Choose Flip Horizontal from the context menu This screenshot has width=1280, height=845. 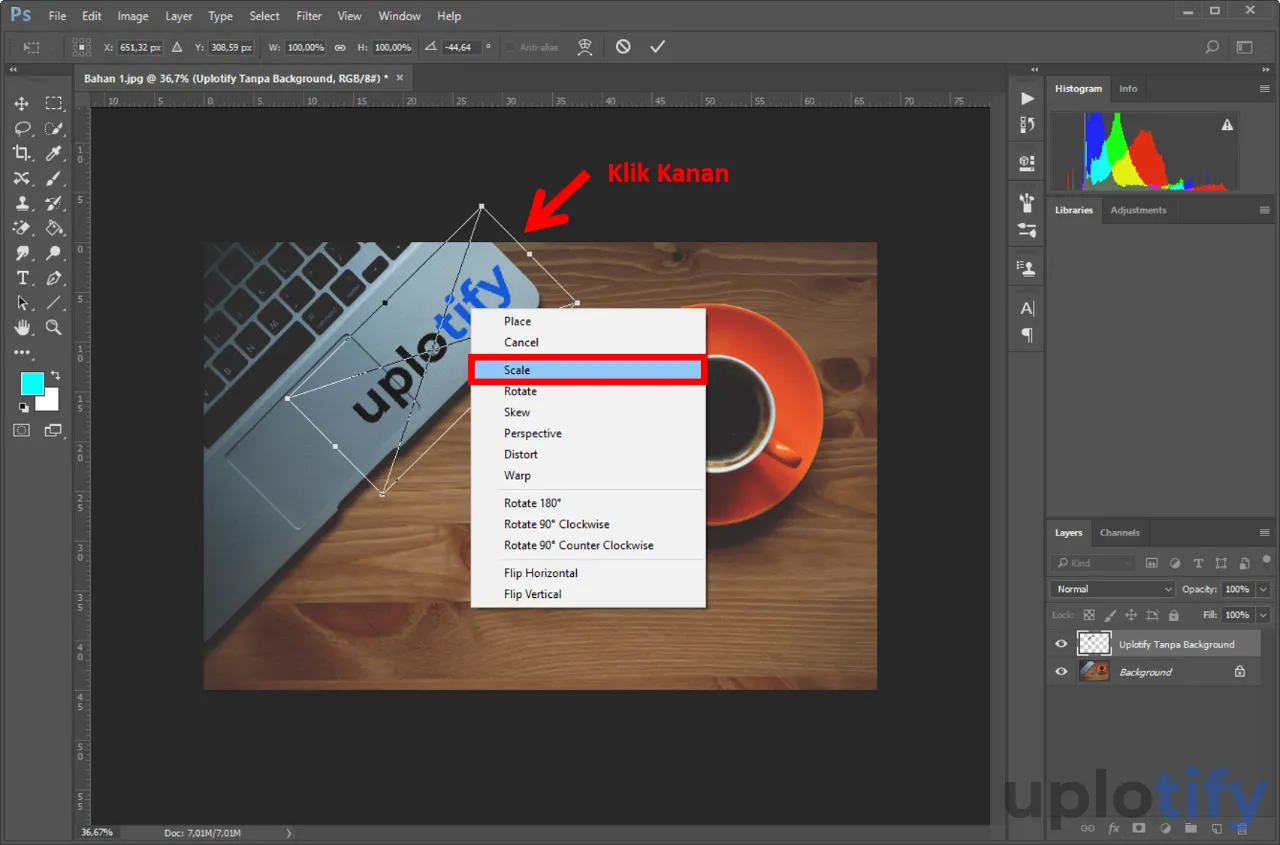[x=588, y=573]
